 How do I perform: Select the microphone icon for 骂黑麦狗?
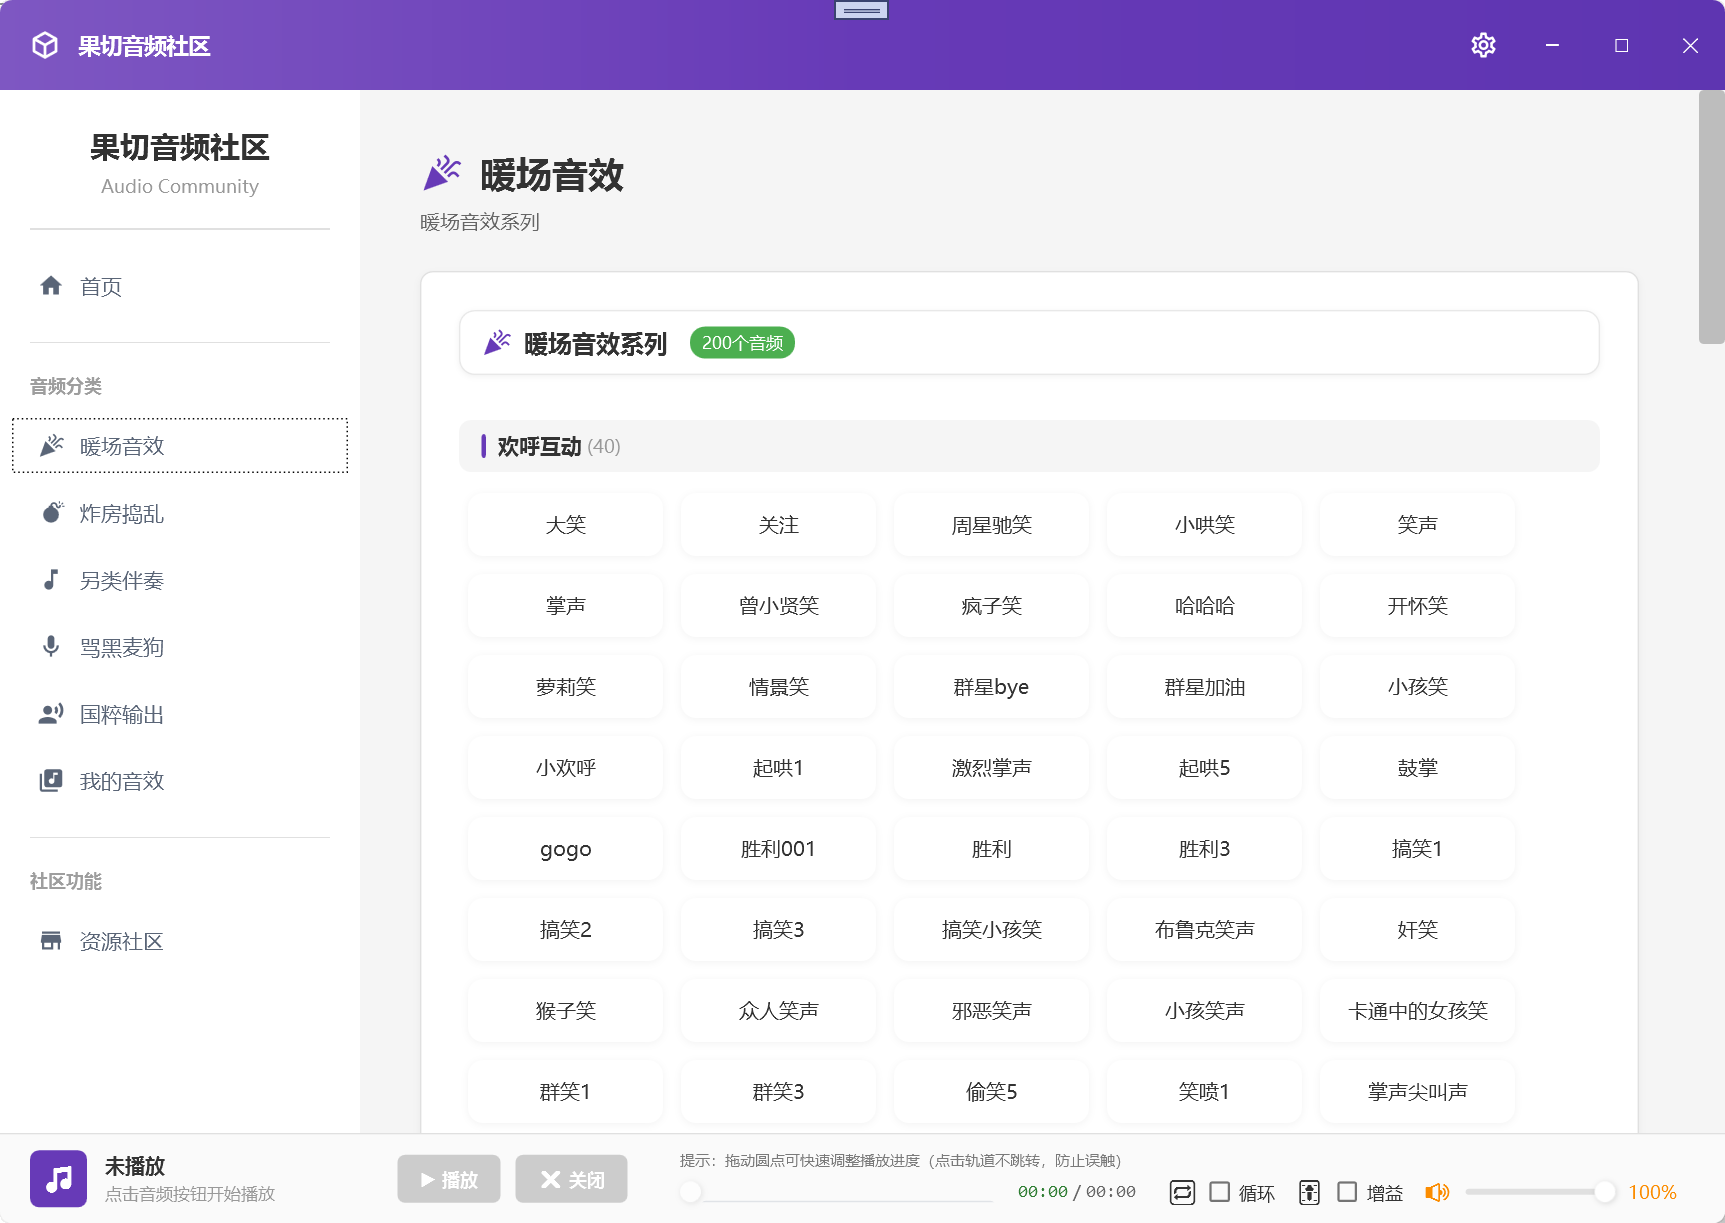[51, 646]
